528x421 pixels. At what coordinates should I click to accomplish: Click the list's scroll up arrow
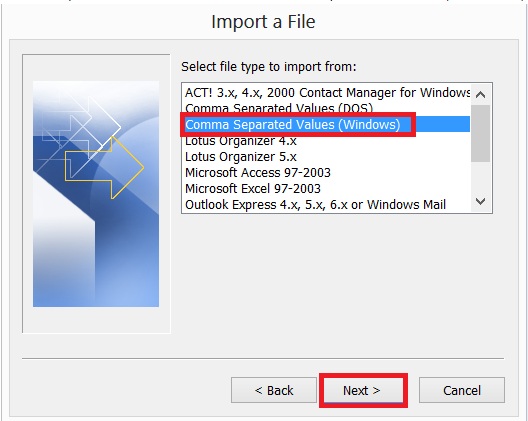[x=481, y=95]
